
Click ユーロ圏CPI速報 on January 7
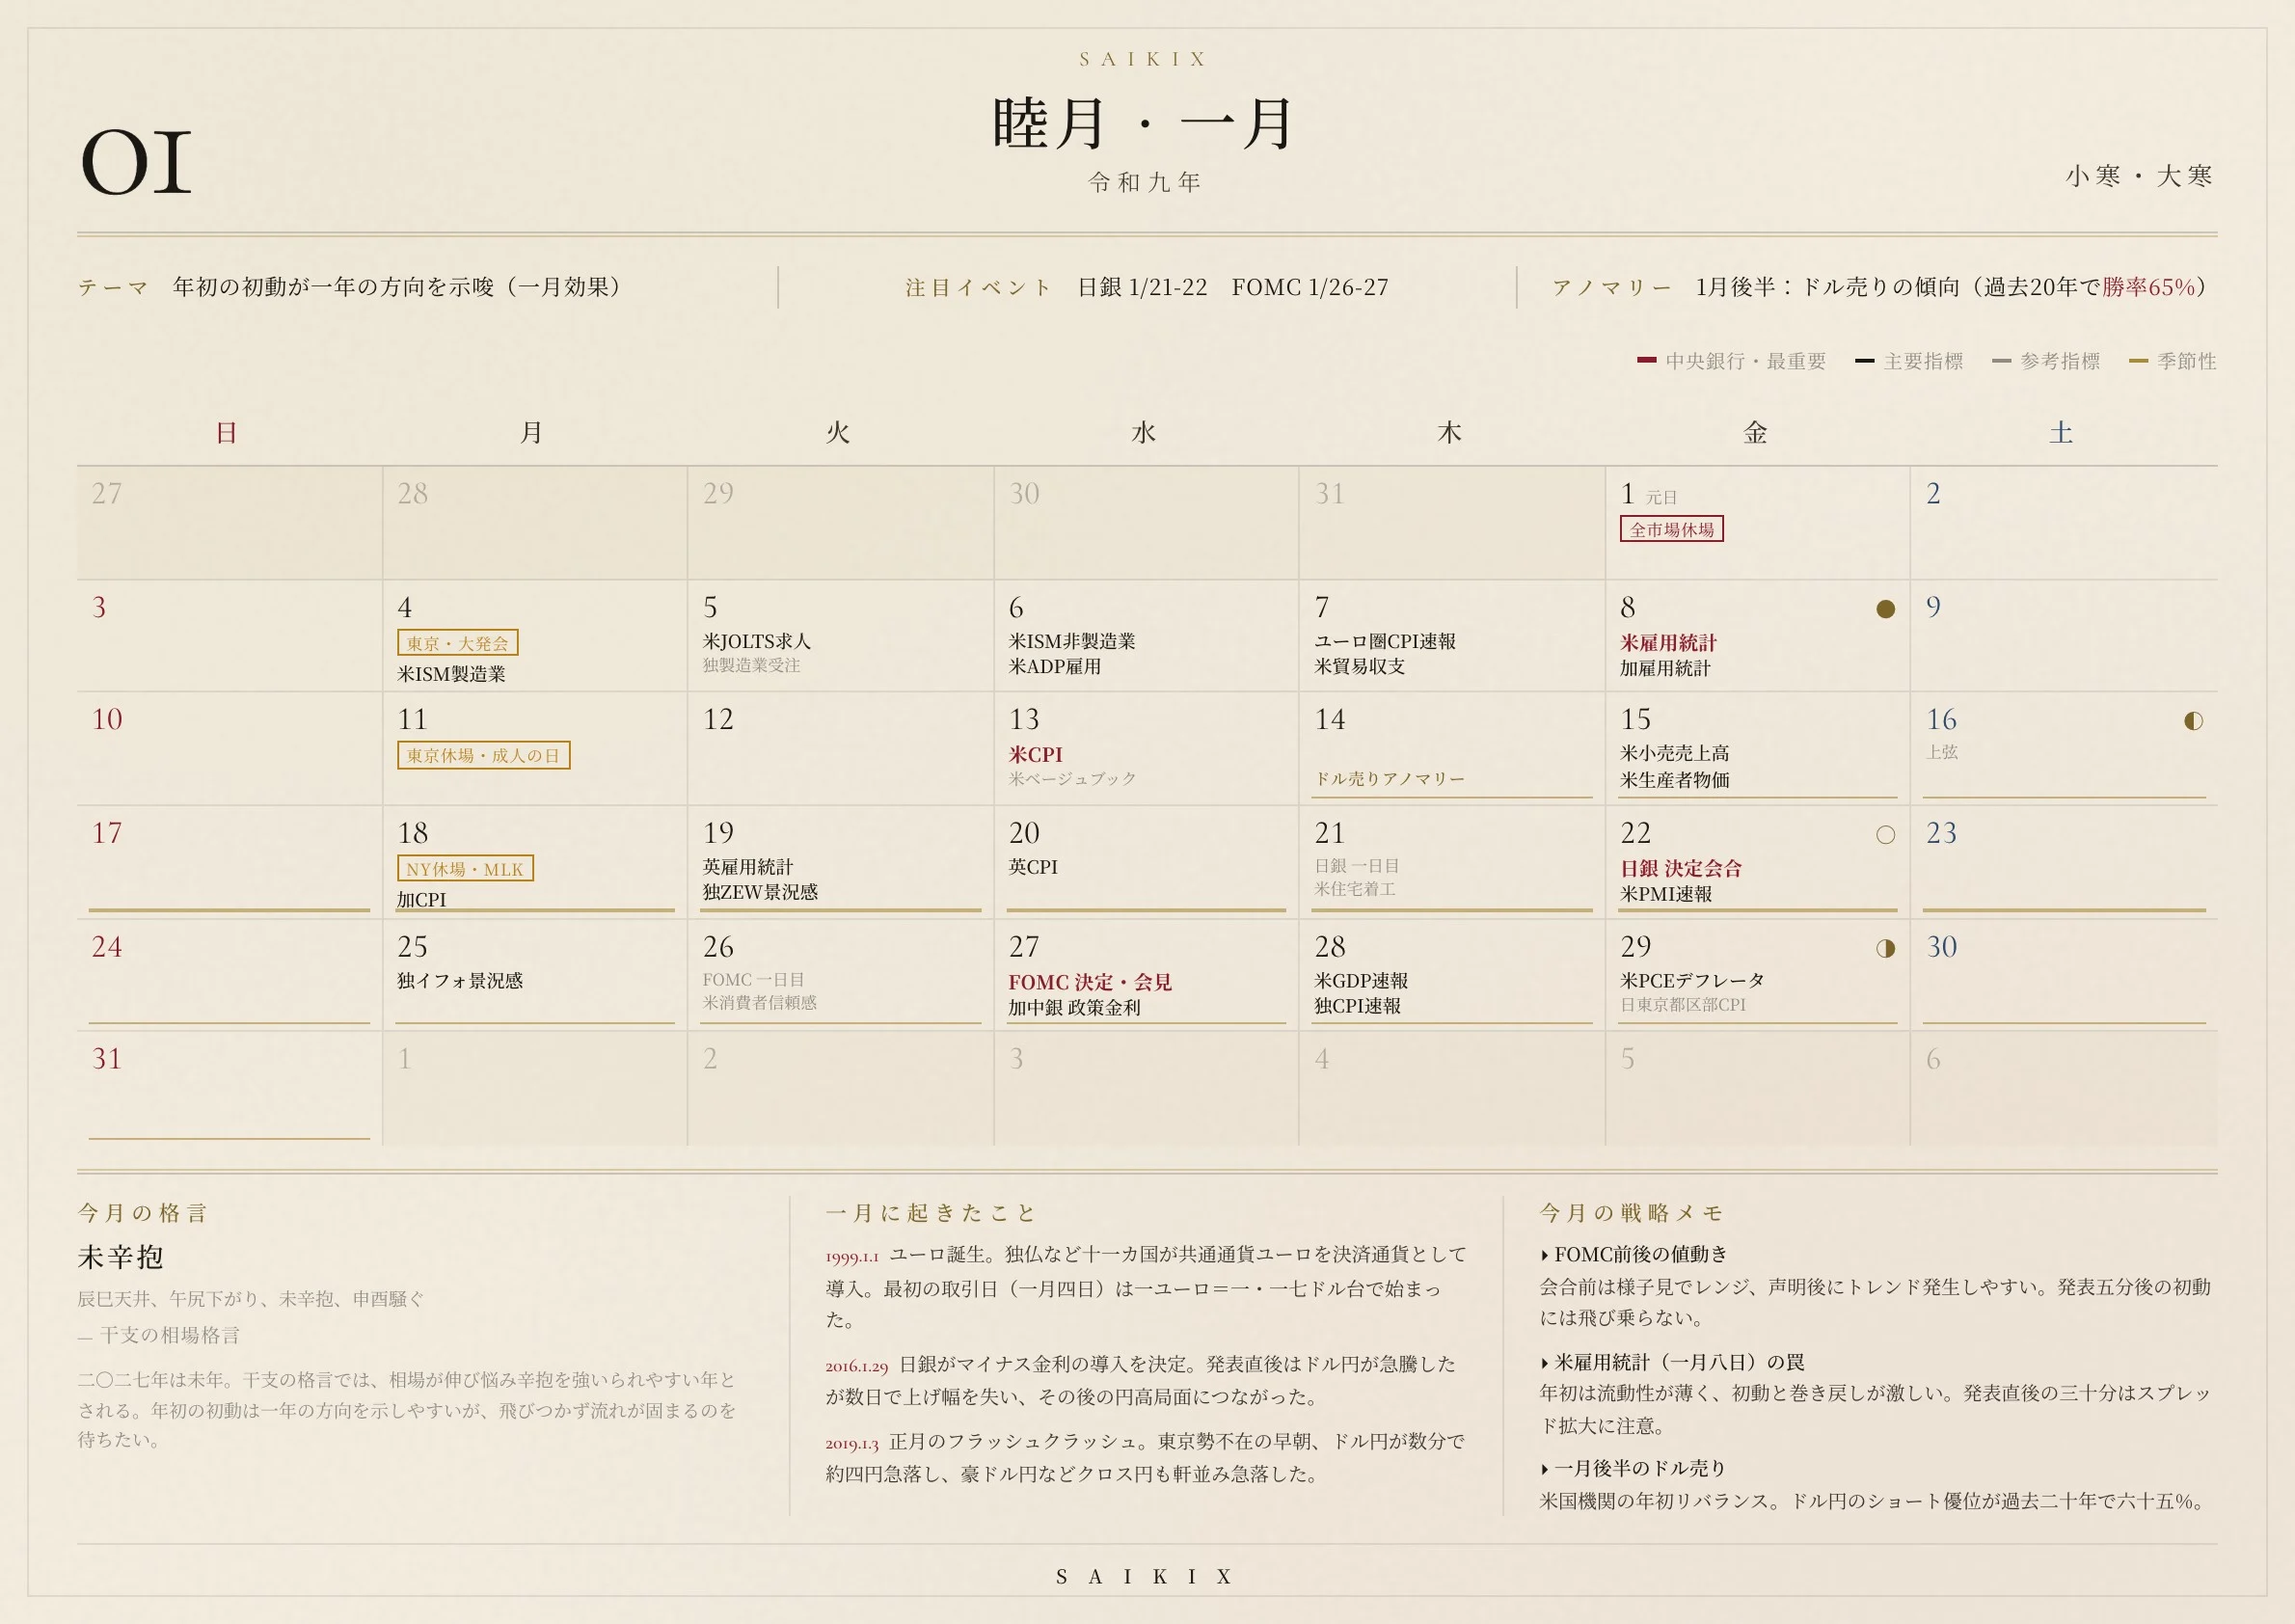(1384, 641)
